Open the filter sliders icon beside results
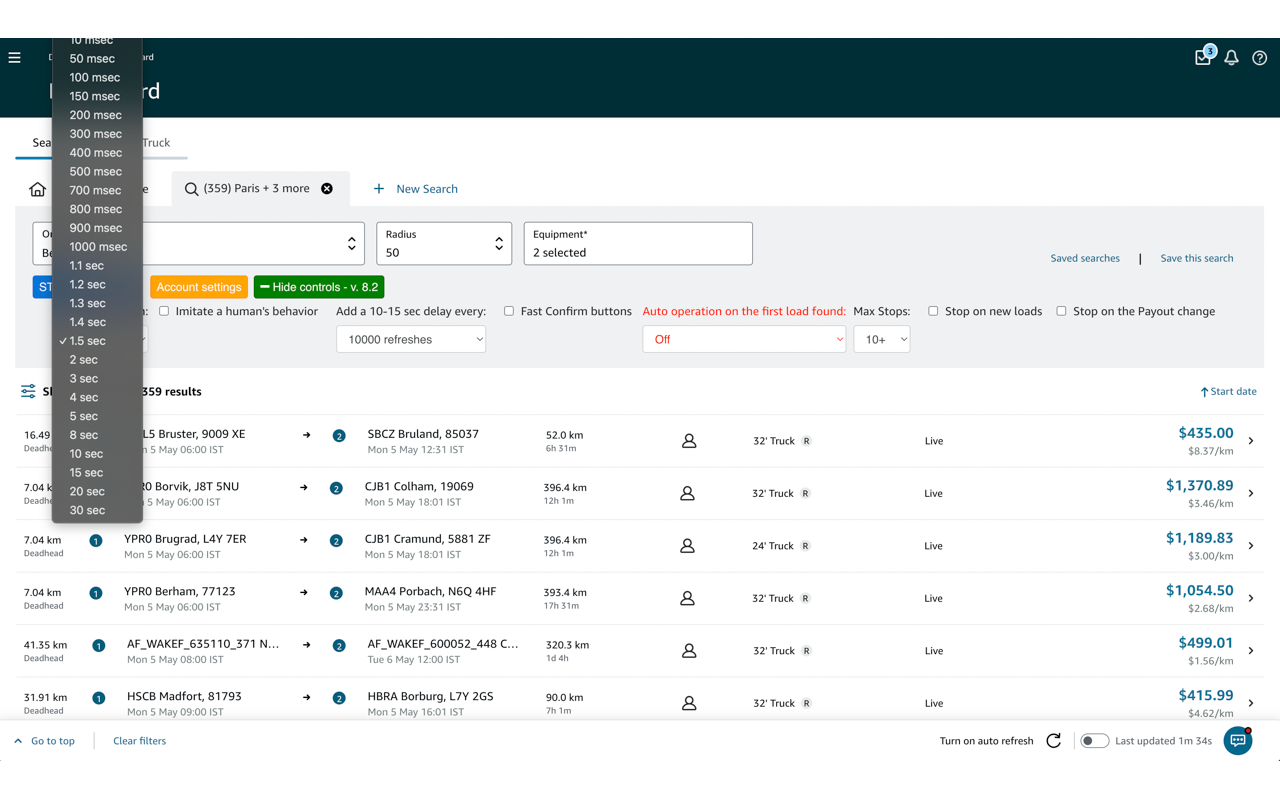This screenshot has height=800, width=1280. coord(28,391)
